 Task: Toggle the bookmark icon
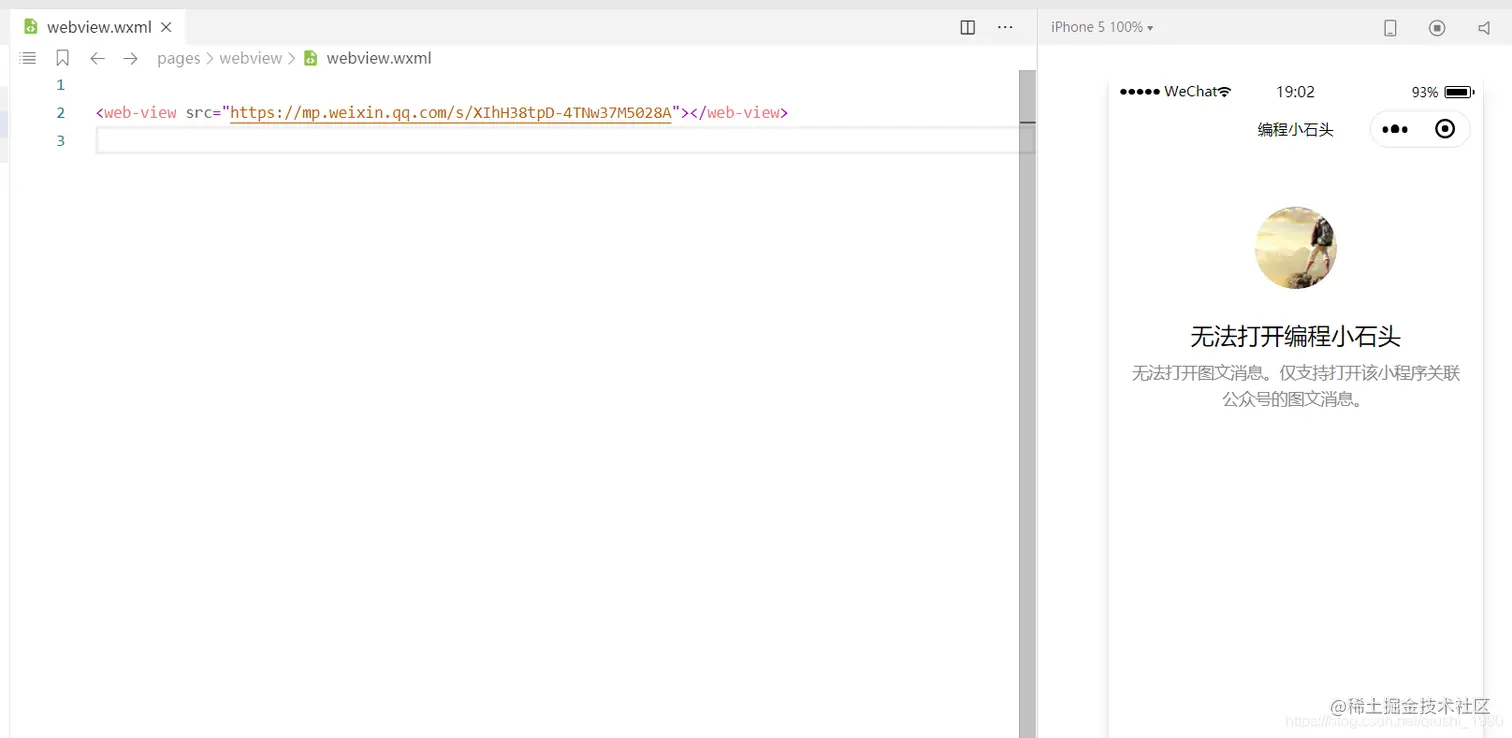(62, 58)
